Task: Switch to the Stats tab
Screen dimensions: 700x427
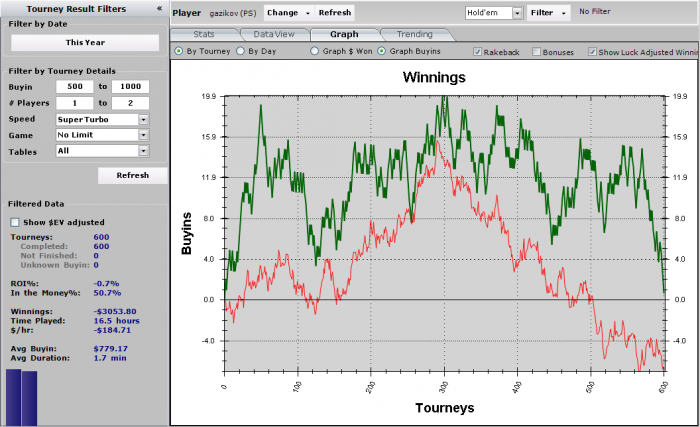Action: click(x=204, y=34)
